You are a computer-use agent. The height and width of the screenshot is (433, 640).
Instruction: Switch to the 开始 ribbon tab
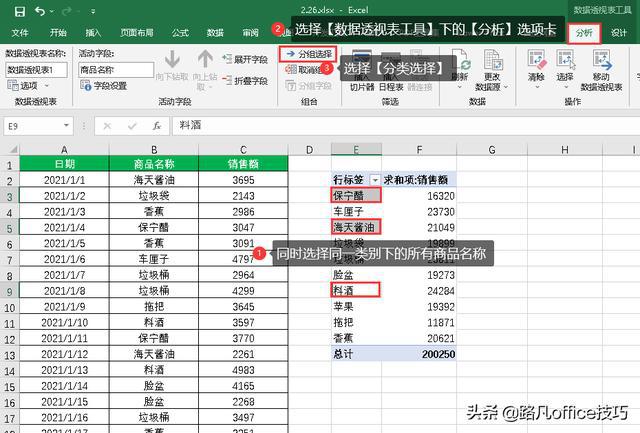[58, 33]
